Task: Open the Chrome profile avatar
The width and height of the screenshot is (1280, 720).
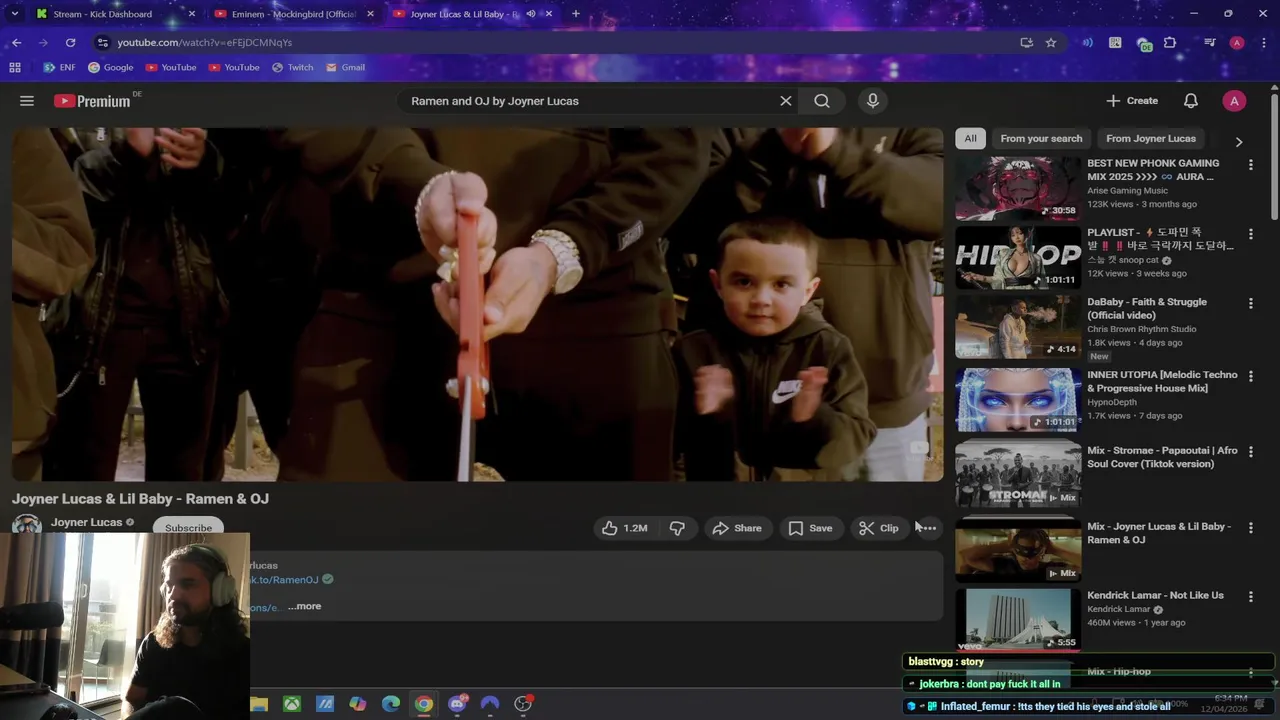Action: [x=1237, y=43]
